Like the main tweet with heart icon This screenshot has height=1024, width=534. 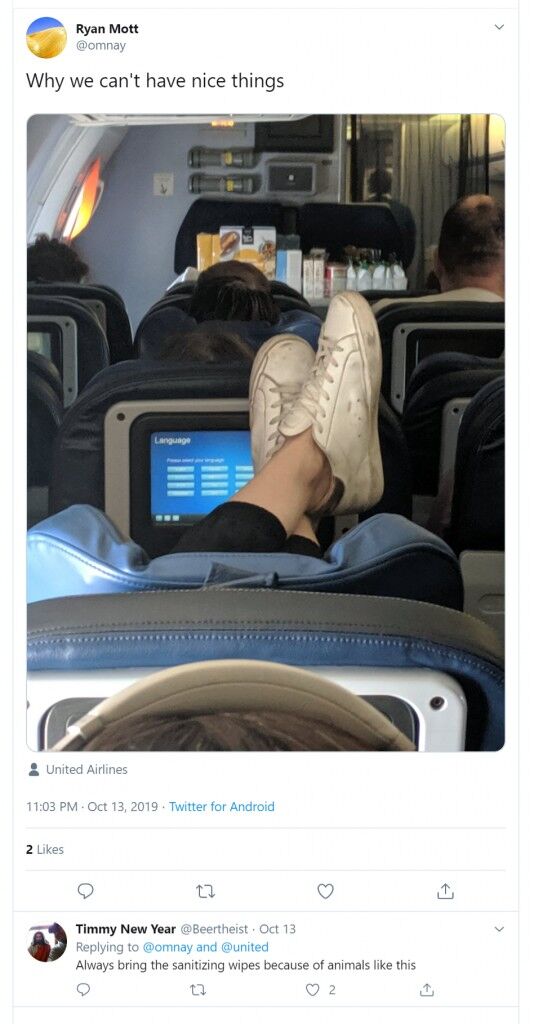point(325,891)
